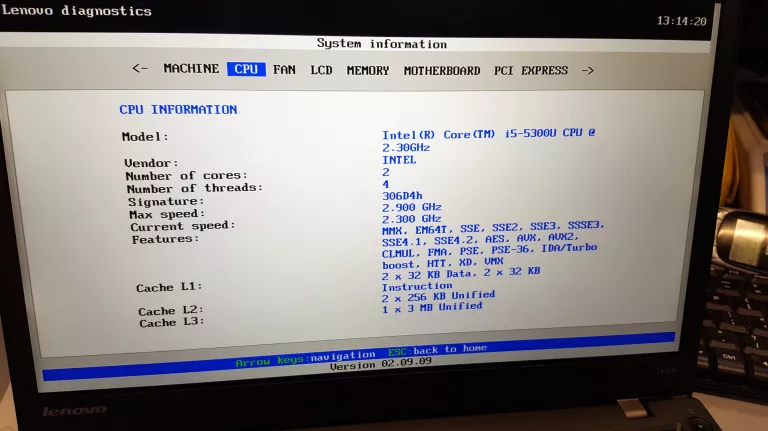Select the highlighted CPU tab
768x431 pixels.
pos(246,69)
